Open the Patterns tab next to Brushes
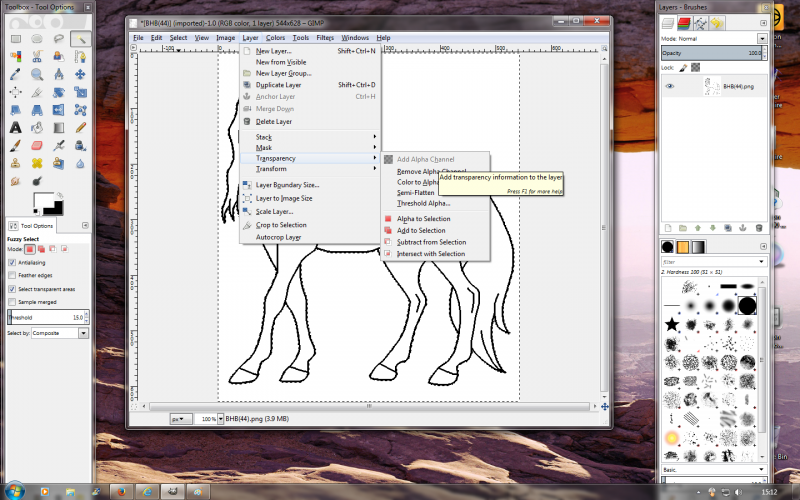This screenshot has width=800, height=500. 683,247
